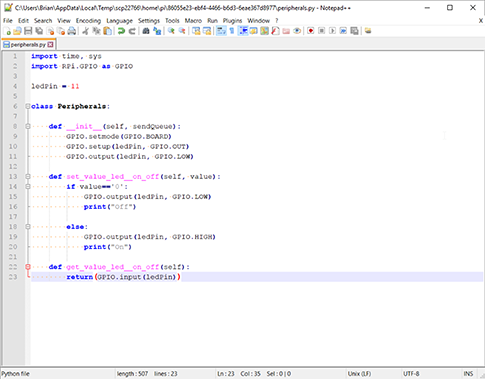
Task: Click the Copy toolbar icon
Action: click(x=96, y=31)
